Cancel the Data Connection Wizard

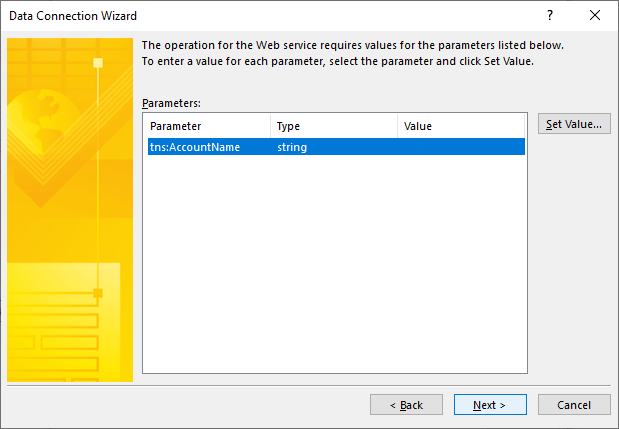[x=573, y=405]
